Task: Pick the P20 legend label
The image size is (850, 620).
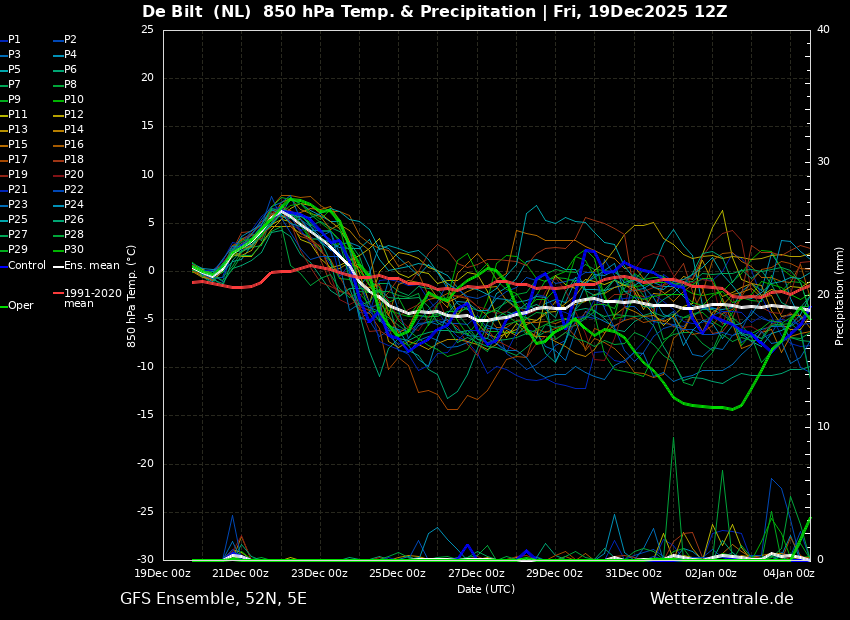Action: point(74,175)
